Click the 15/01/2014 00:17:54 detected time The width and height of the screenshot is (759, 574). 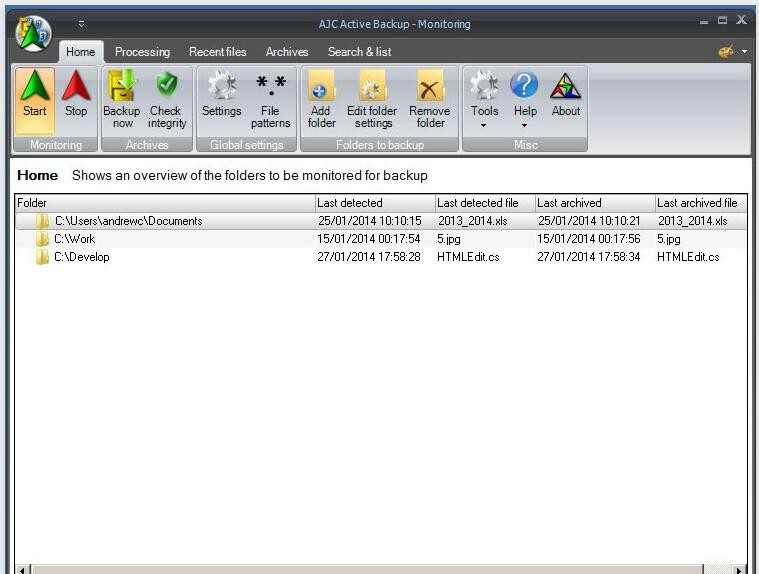click(x=368, y=239)
